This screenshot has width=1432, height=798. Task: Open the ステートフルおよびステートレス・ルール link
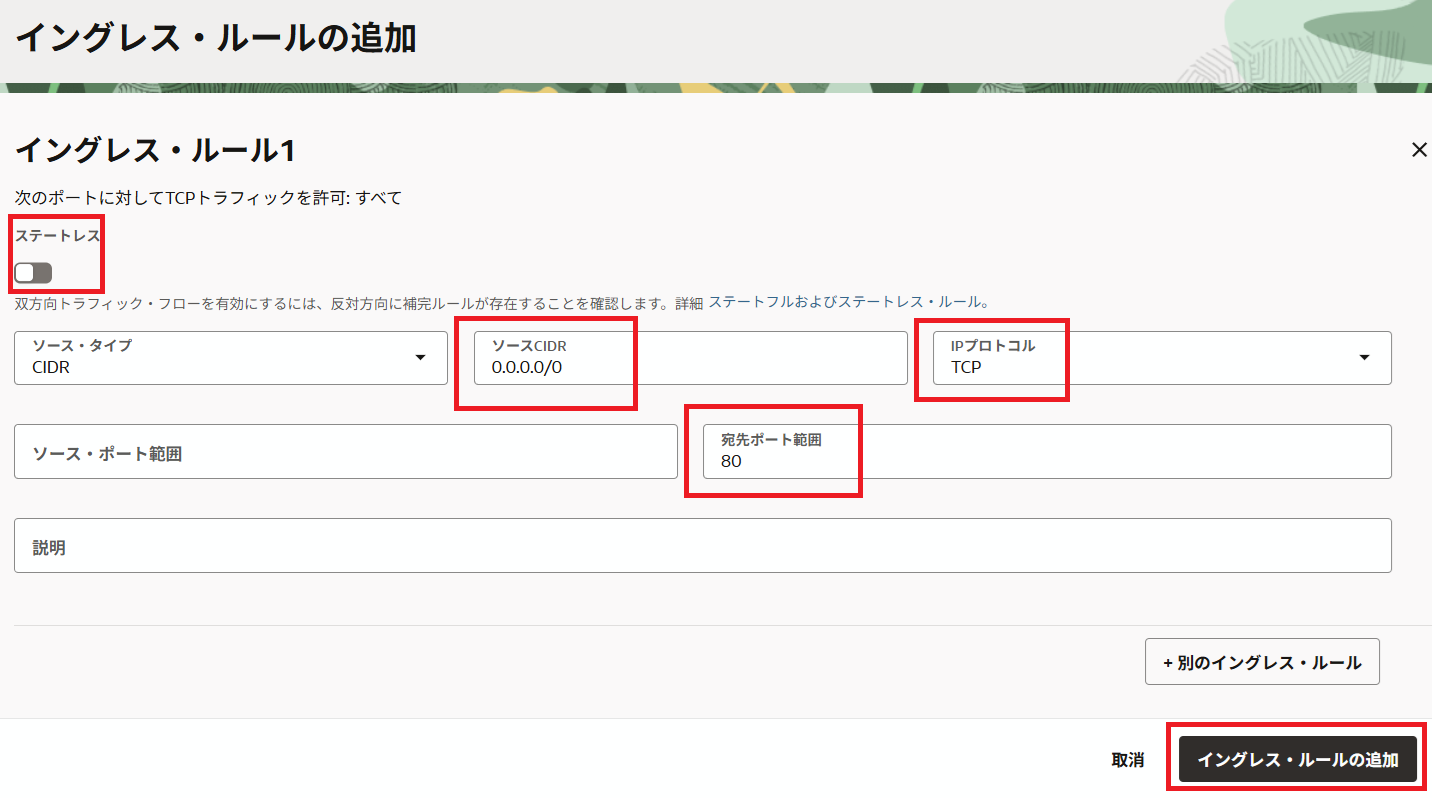[x=848, y=302]
